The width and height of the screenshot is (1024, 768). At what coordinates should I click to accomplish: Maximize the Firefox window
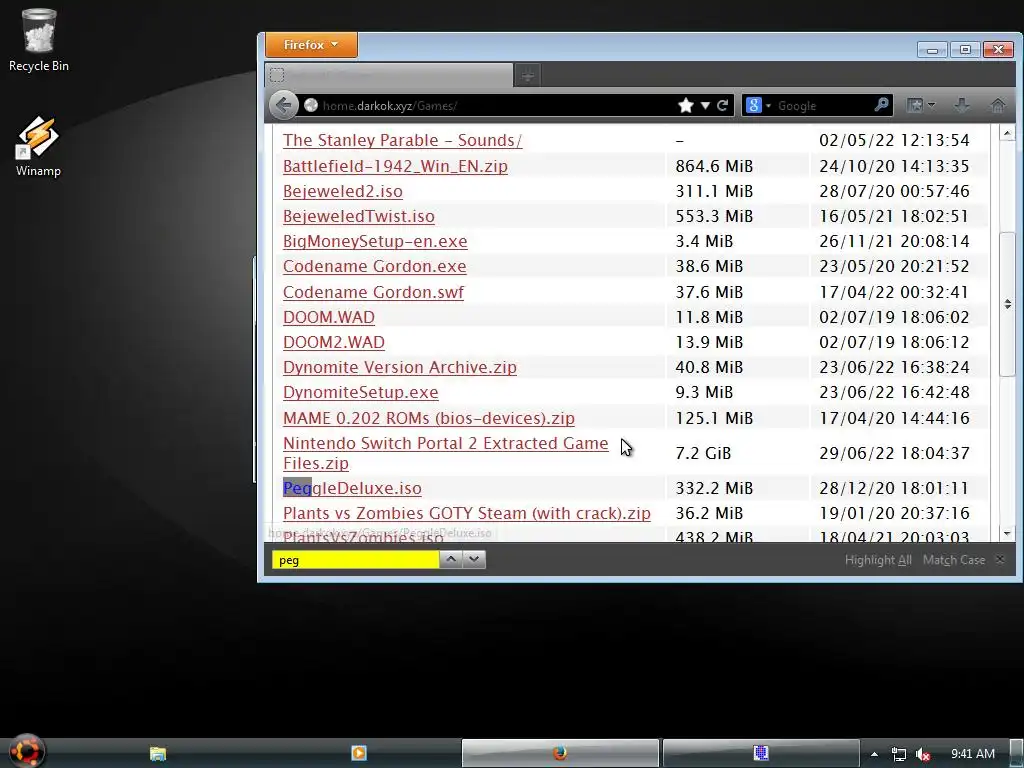point(965,50)
